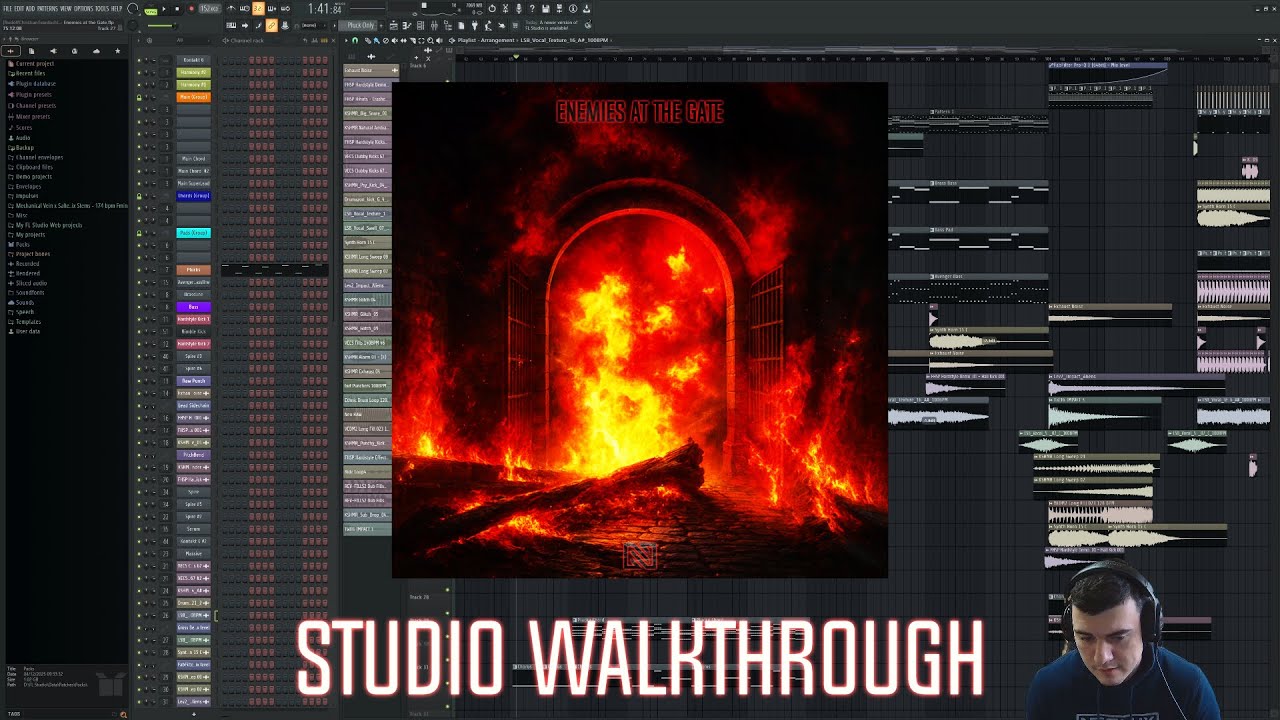Expand the Mixer presets folder
The height and width of the screenshot is (720, 1280).
(x=30, y=117)
